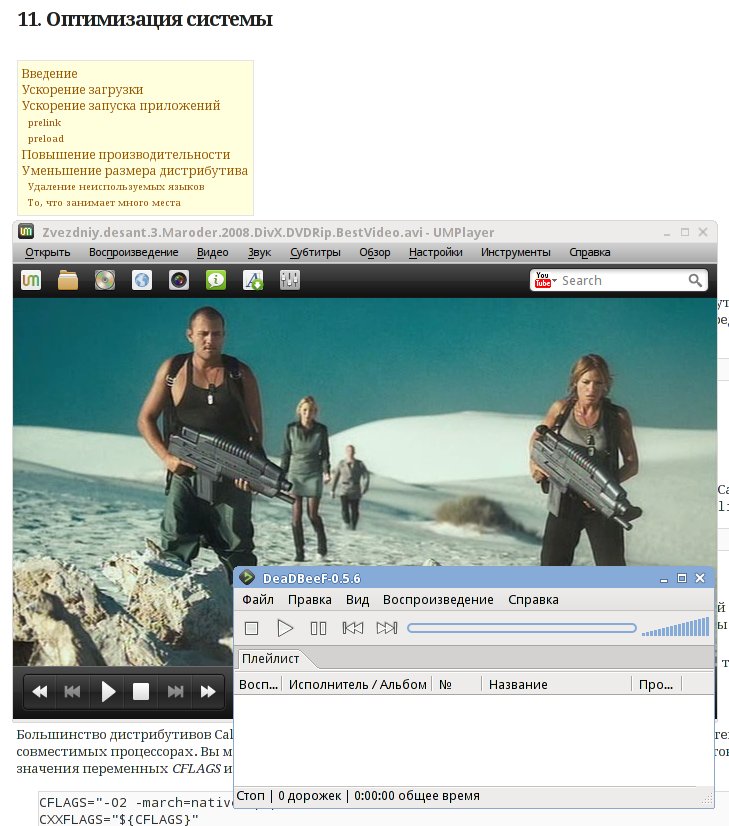Click the UMPlayer title bar app icon
This screenshot has width=729, height=826.
[26, 231]
